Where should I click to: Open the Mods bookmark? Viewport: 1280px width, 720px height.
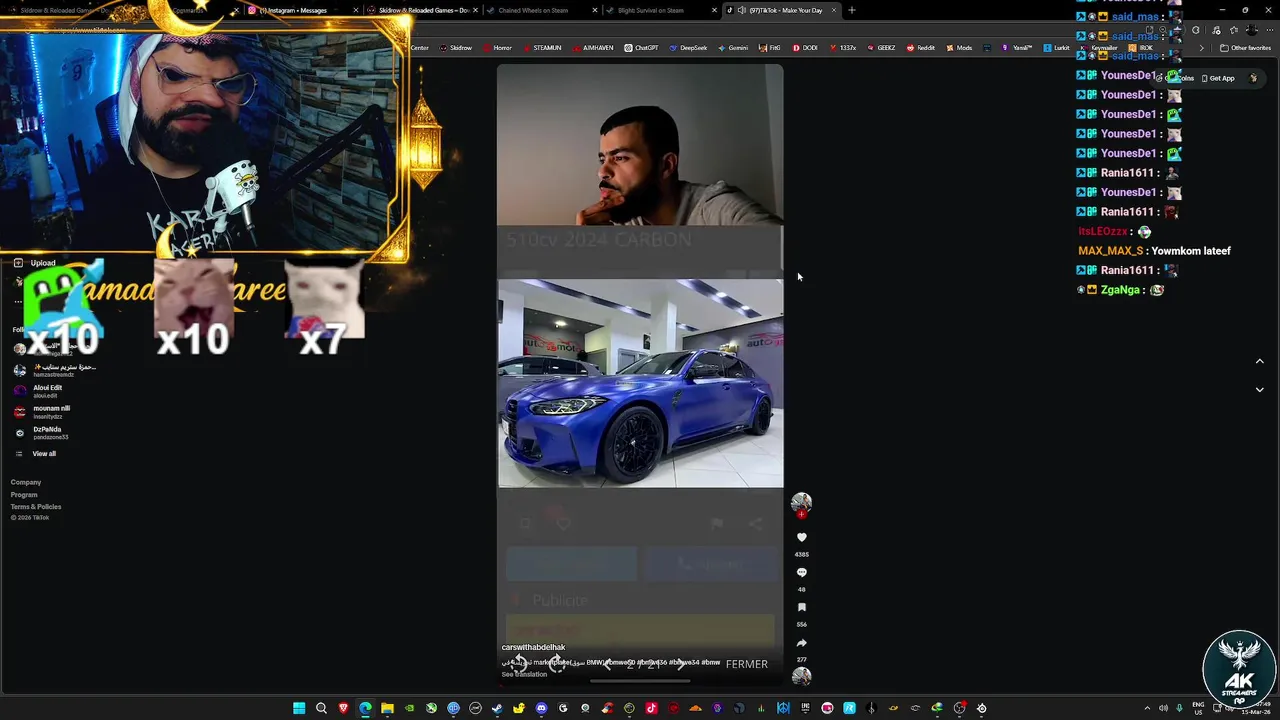point(959,48)
